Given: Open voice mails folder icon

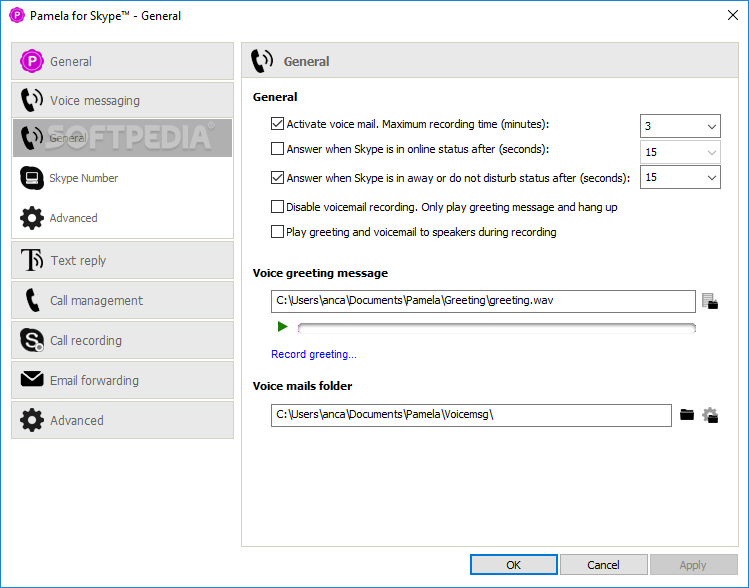Looking at the screenshot, I should click(687, 415).
